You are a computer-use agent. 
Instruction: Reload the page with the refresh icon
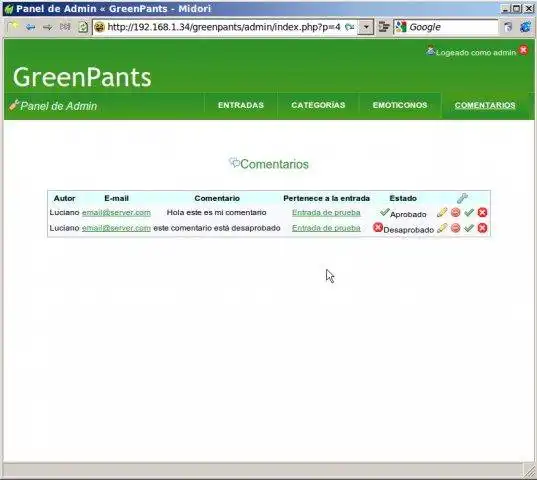point(83,27)
